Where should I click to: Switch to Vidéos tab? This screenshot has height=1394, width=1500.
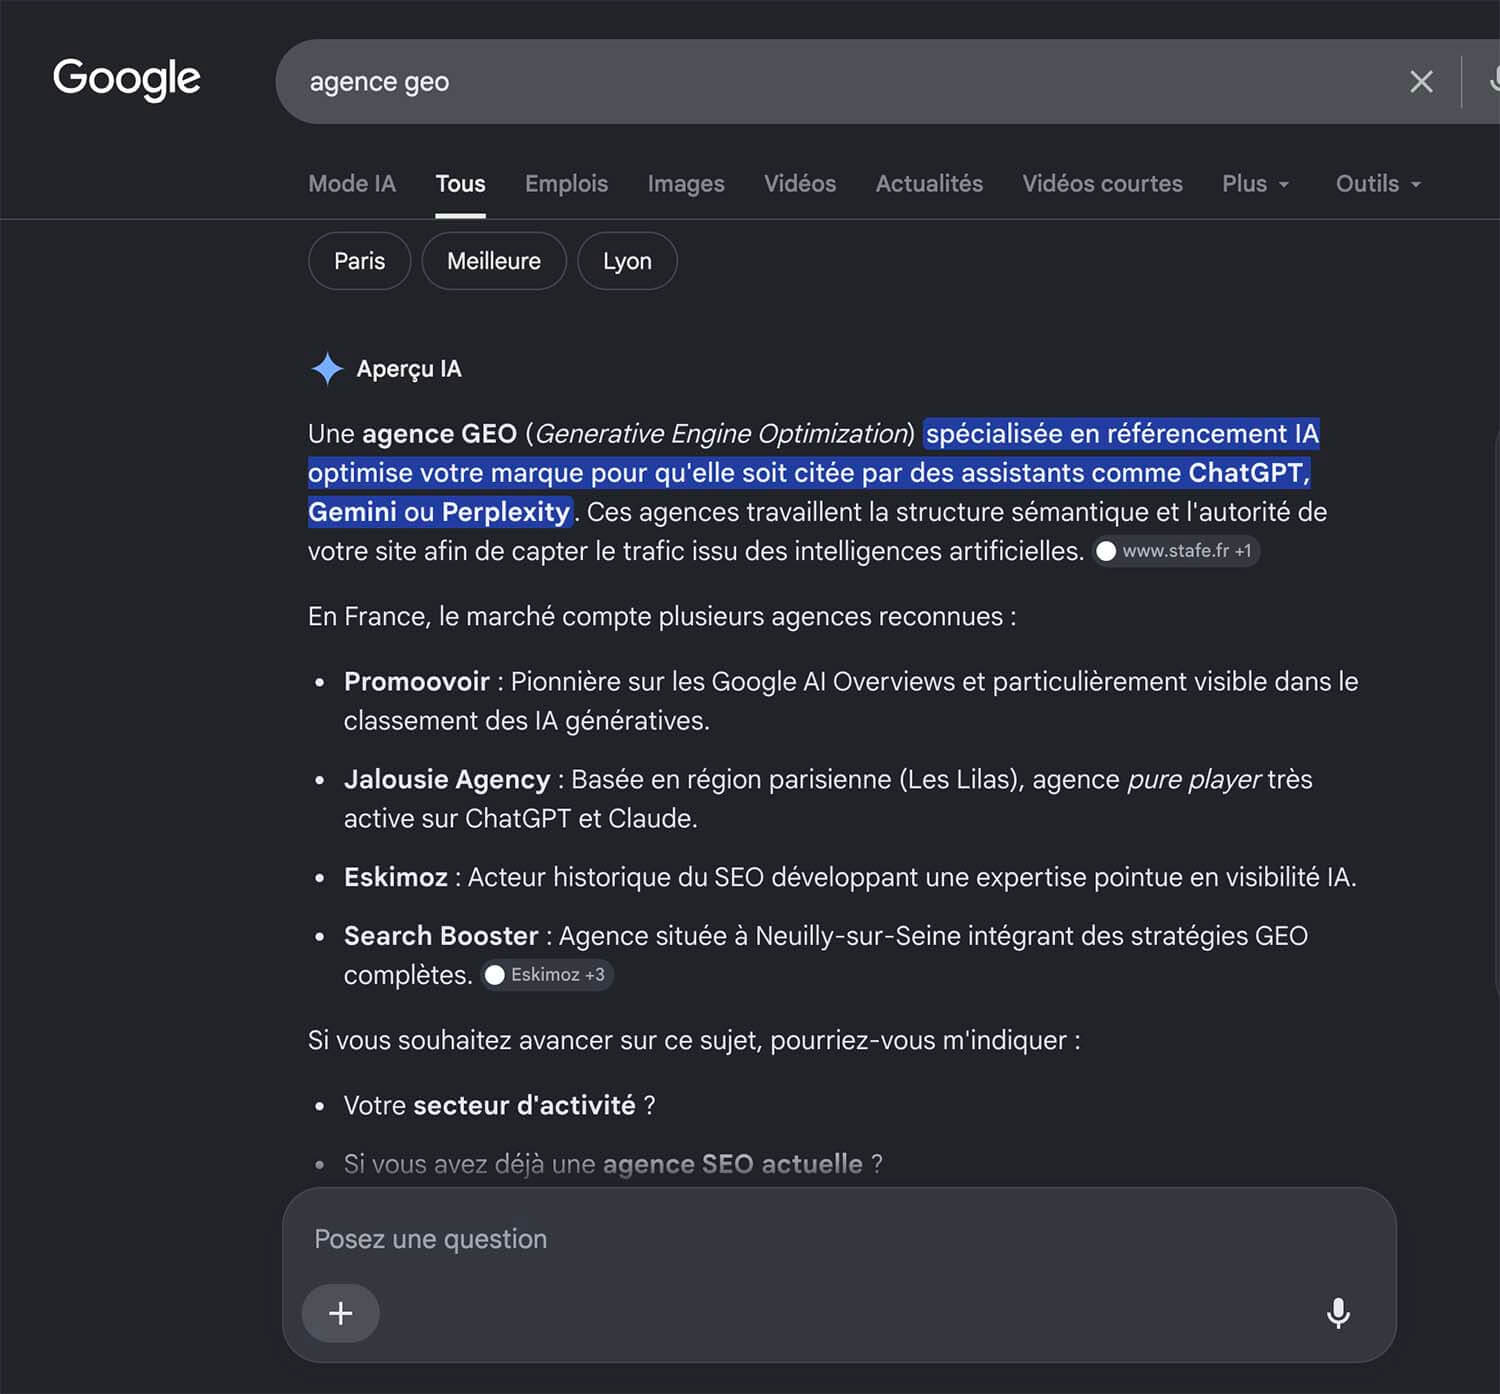point(800,184)
